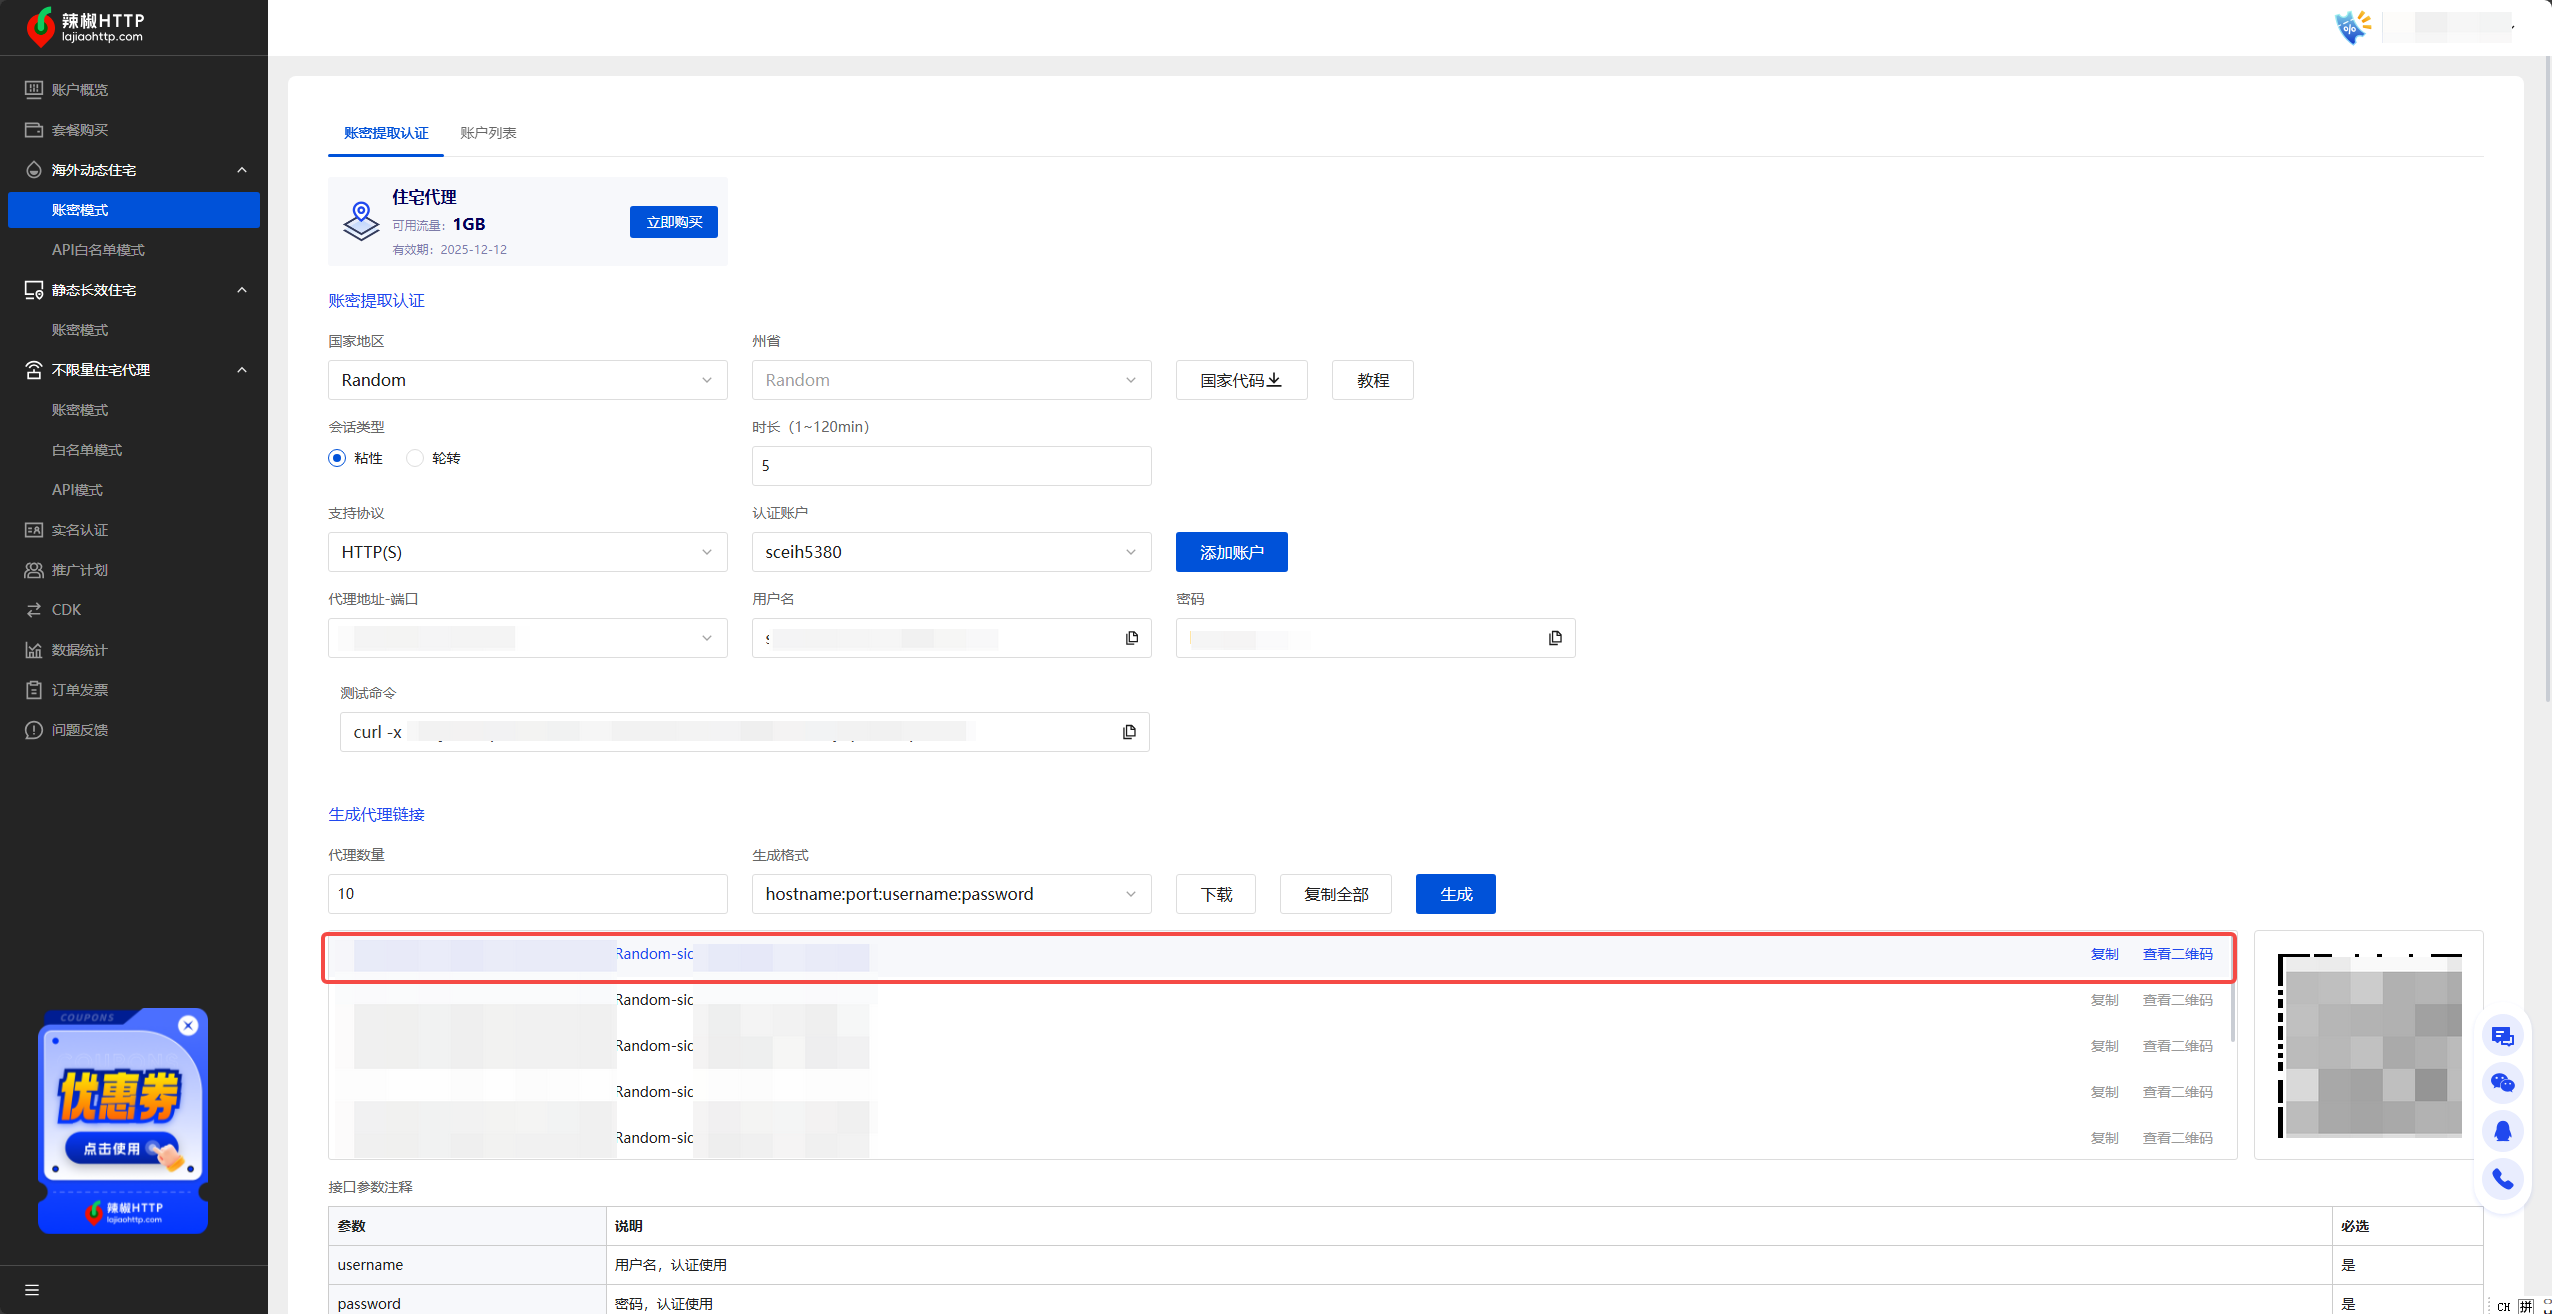
Task: Open the 国家地区 Random dropdown
Action: (x=527, y=380)
